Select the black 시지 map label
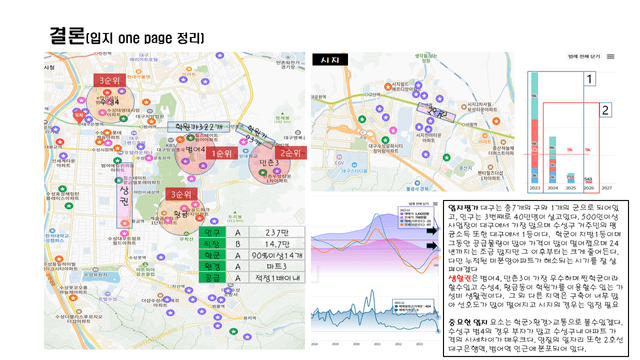Image resolution: width=640 pixels, height=360 pixels. pos(330,60)
